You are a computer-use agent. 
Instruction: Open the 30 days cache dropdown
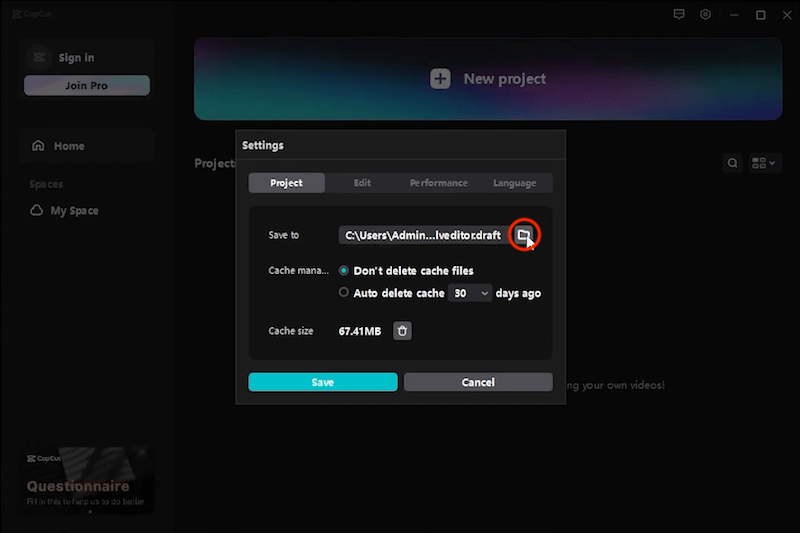tap(470, 293)
